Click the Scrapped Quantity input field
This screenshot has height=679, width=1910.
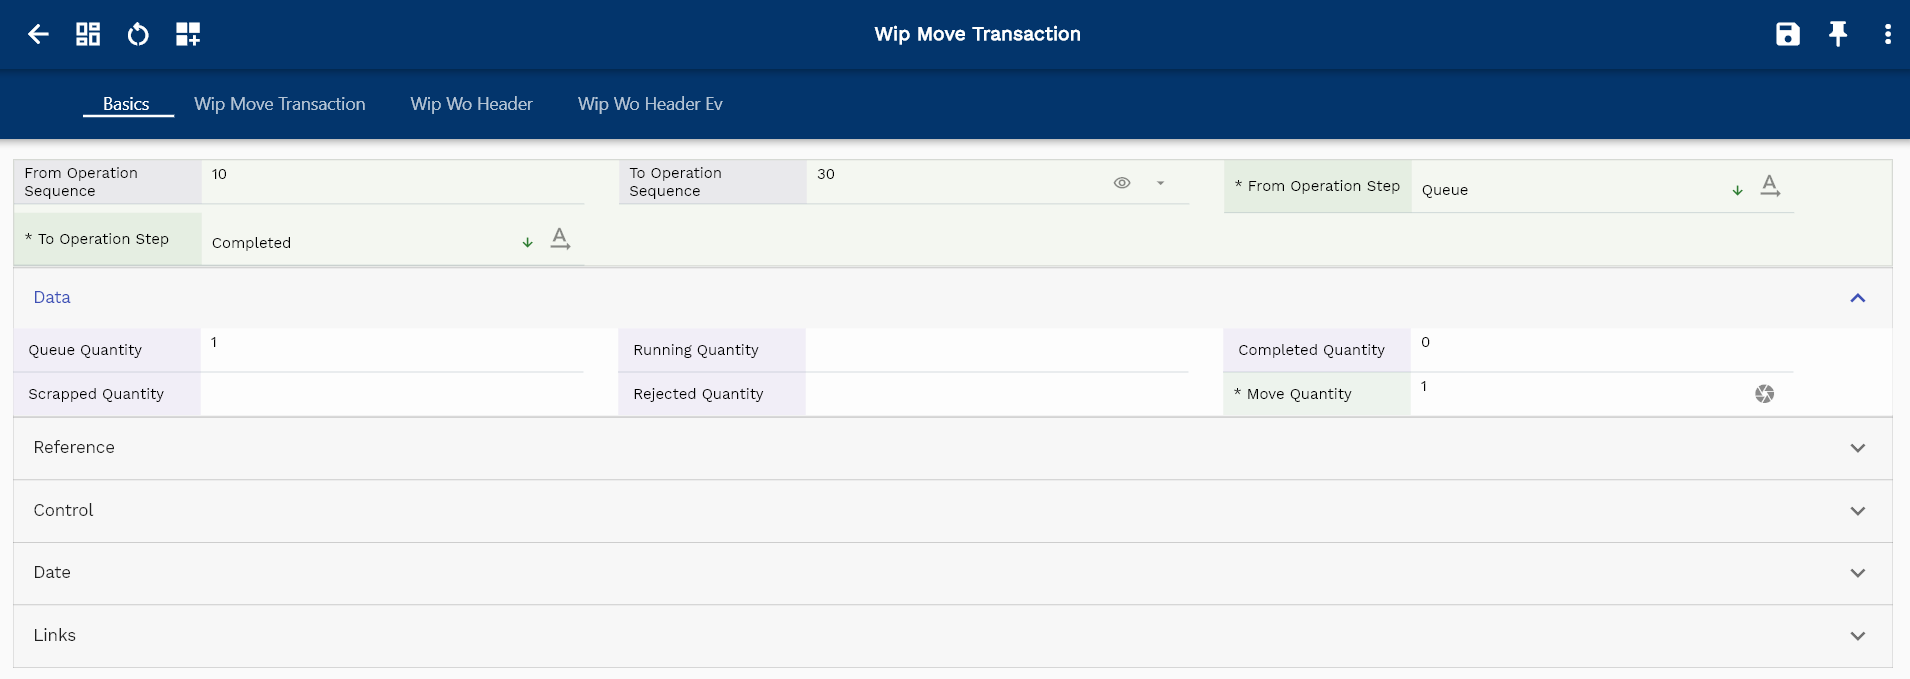[392, 394]
